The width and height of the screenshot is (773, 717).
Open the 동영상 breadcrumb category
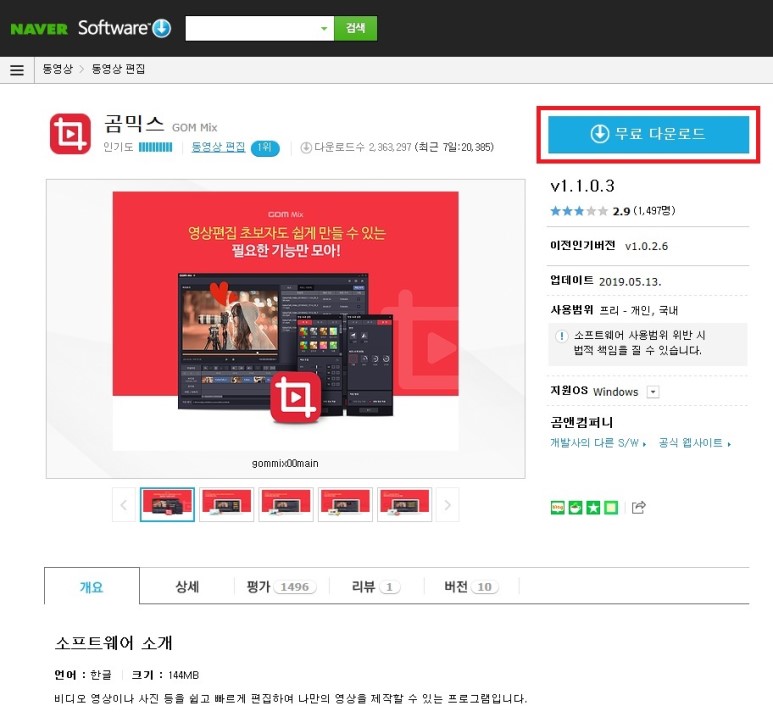57,69
